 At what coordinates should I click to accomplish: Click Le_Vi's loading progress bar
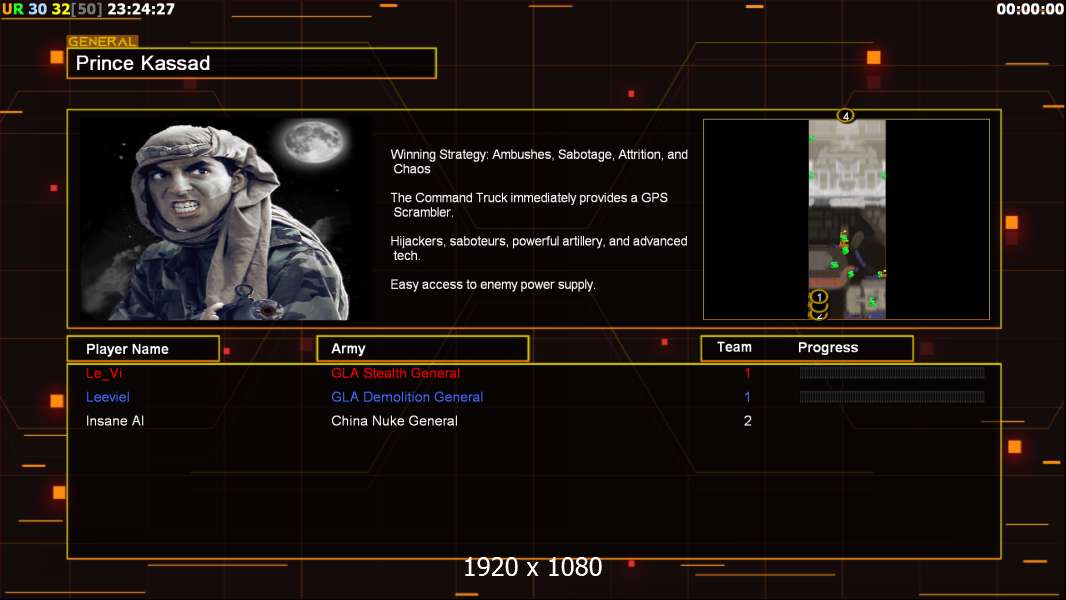coord(892,372)
